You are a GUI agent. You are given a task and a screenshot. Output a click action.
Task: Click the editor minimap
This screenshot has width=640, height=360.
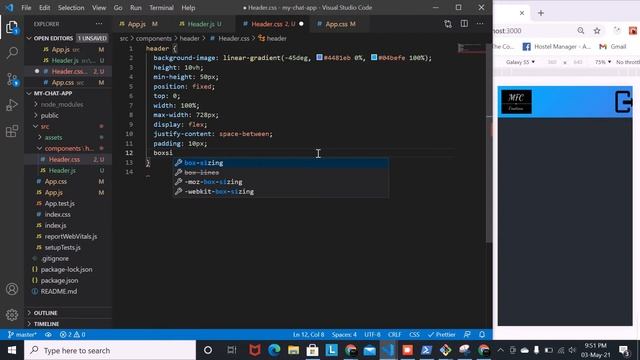coord(471,49)
